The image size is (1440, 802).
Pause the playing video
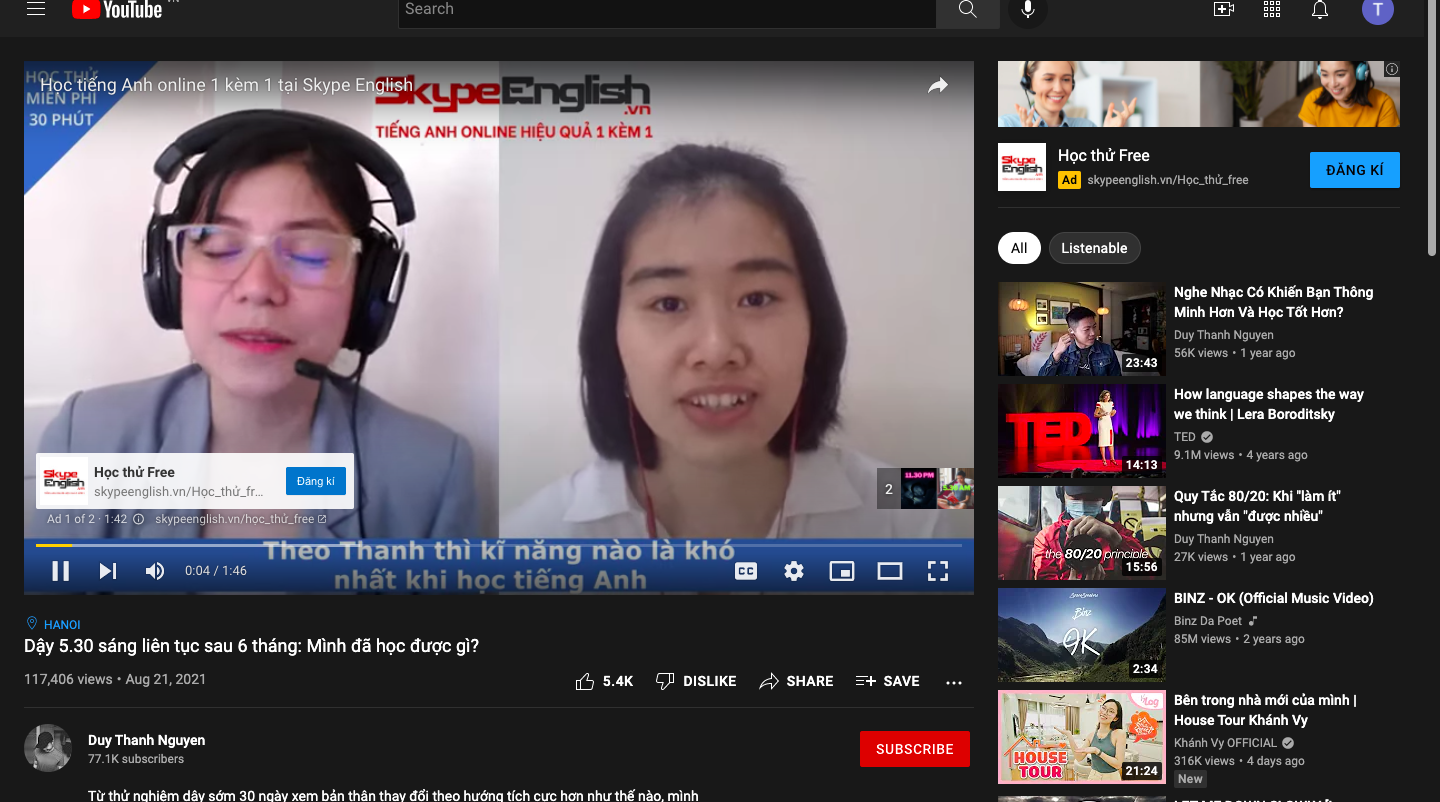tap(60, 571)
